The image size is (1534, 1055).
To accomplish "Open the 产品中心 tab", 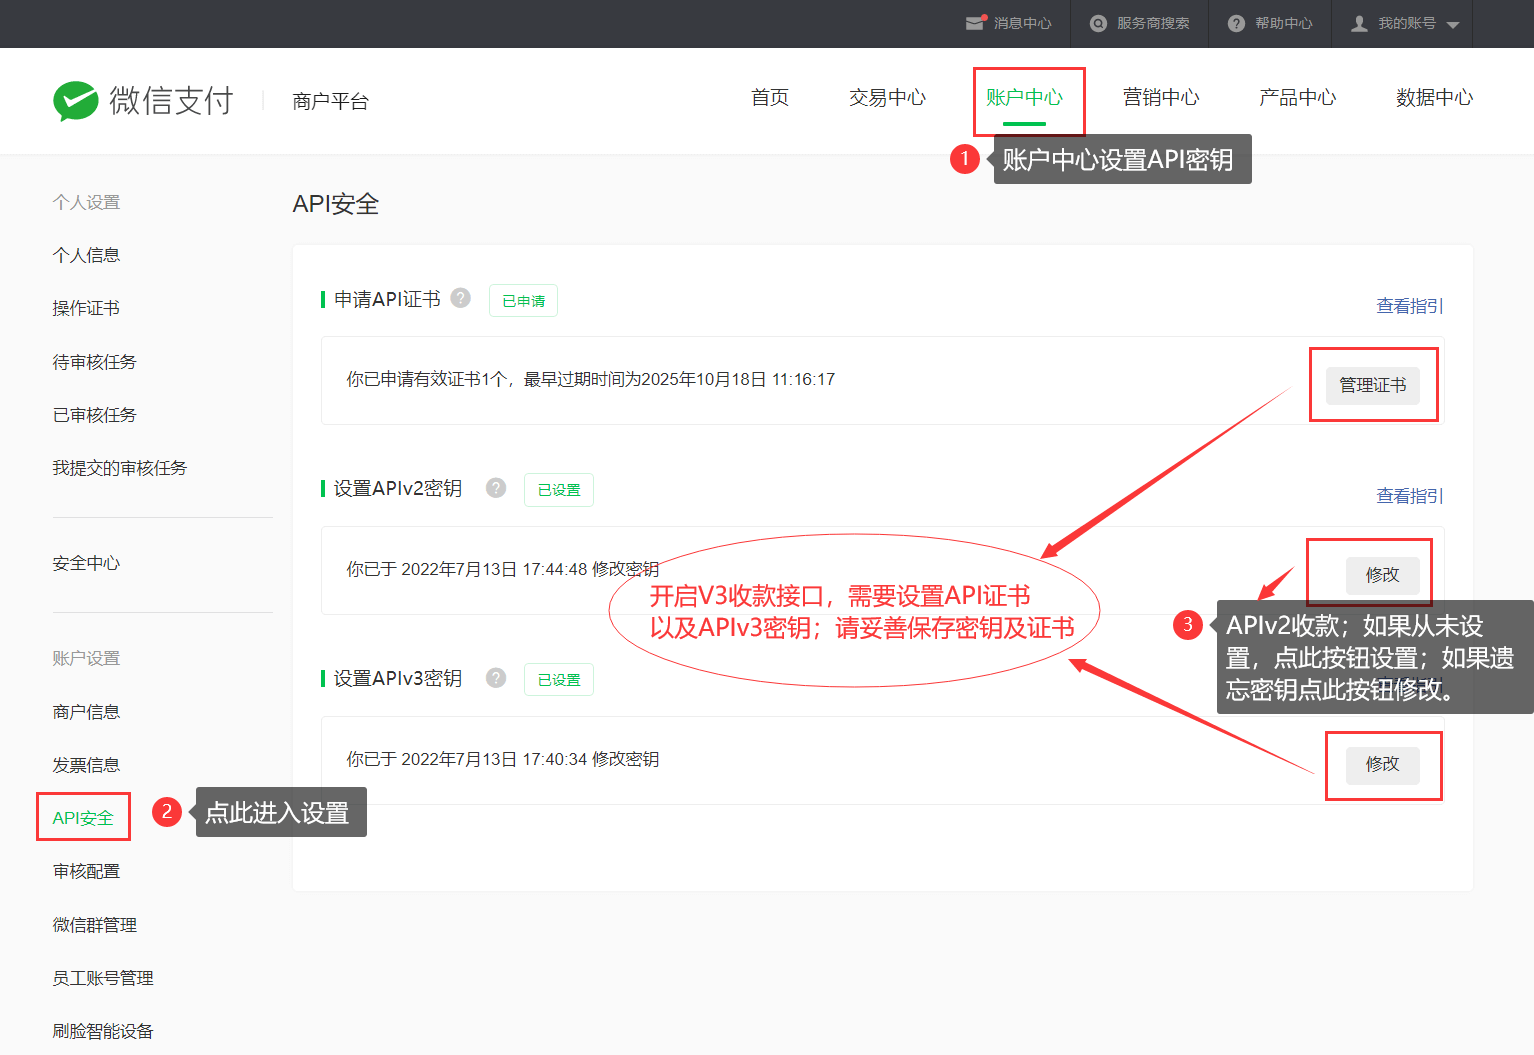I will 1297,98.
